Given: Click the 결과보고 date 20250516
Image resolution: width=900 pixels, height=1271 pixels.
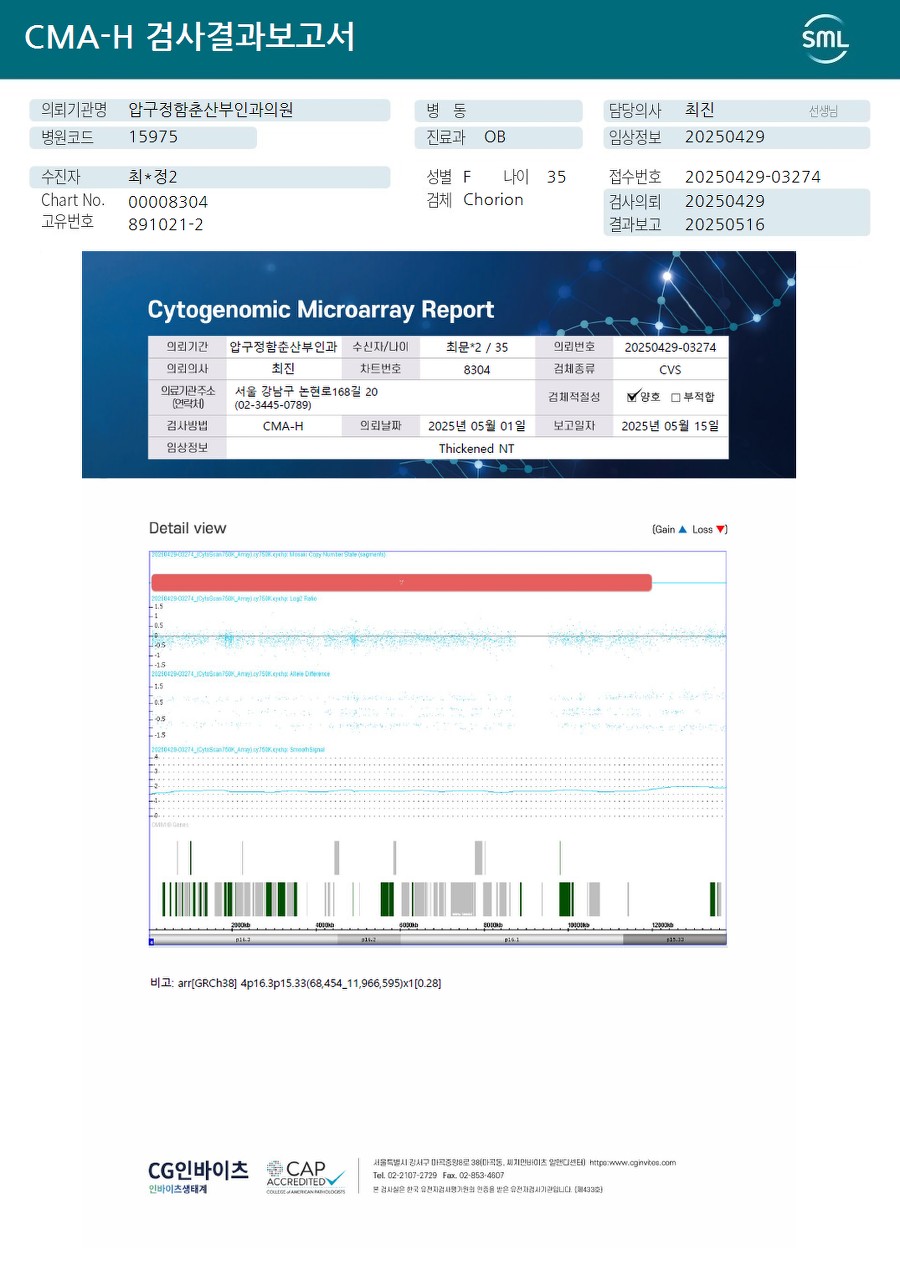Looking at the screenshot, I should point(725,224).
